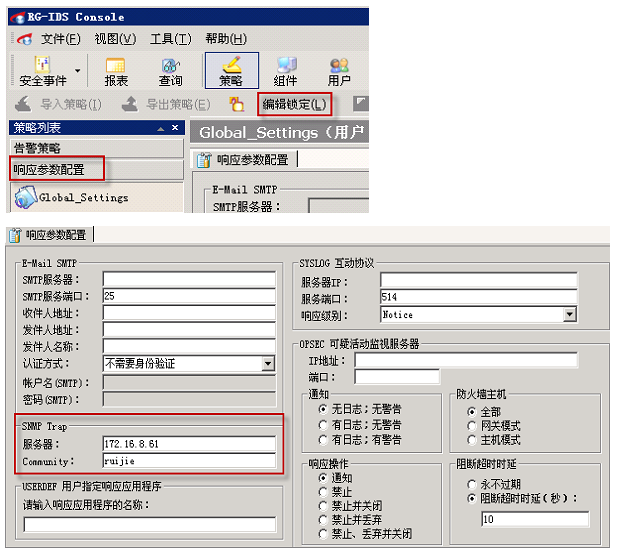618x550 pixels.
Task: Open the 视图(V) menu
Action: [115, 39]
